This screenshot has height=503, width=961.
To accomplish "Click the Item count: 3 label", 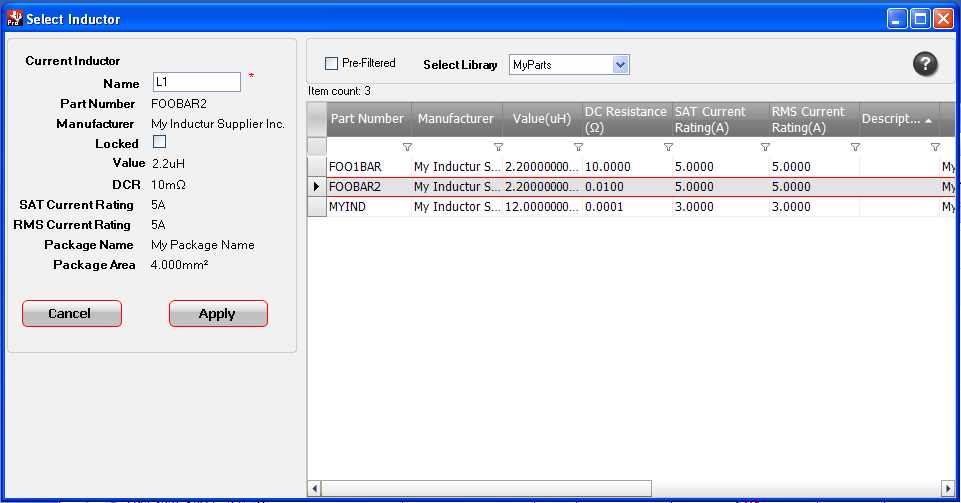I will [x=339, y=91].
